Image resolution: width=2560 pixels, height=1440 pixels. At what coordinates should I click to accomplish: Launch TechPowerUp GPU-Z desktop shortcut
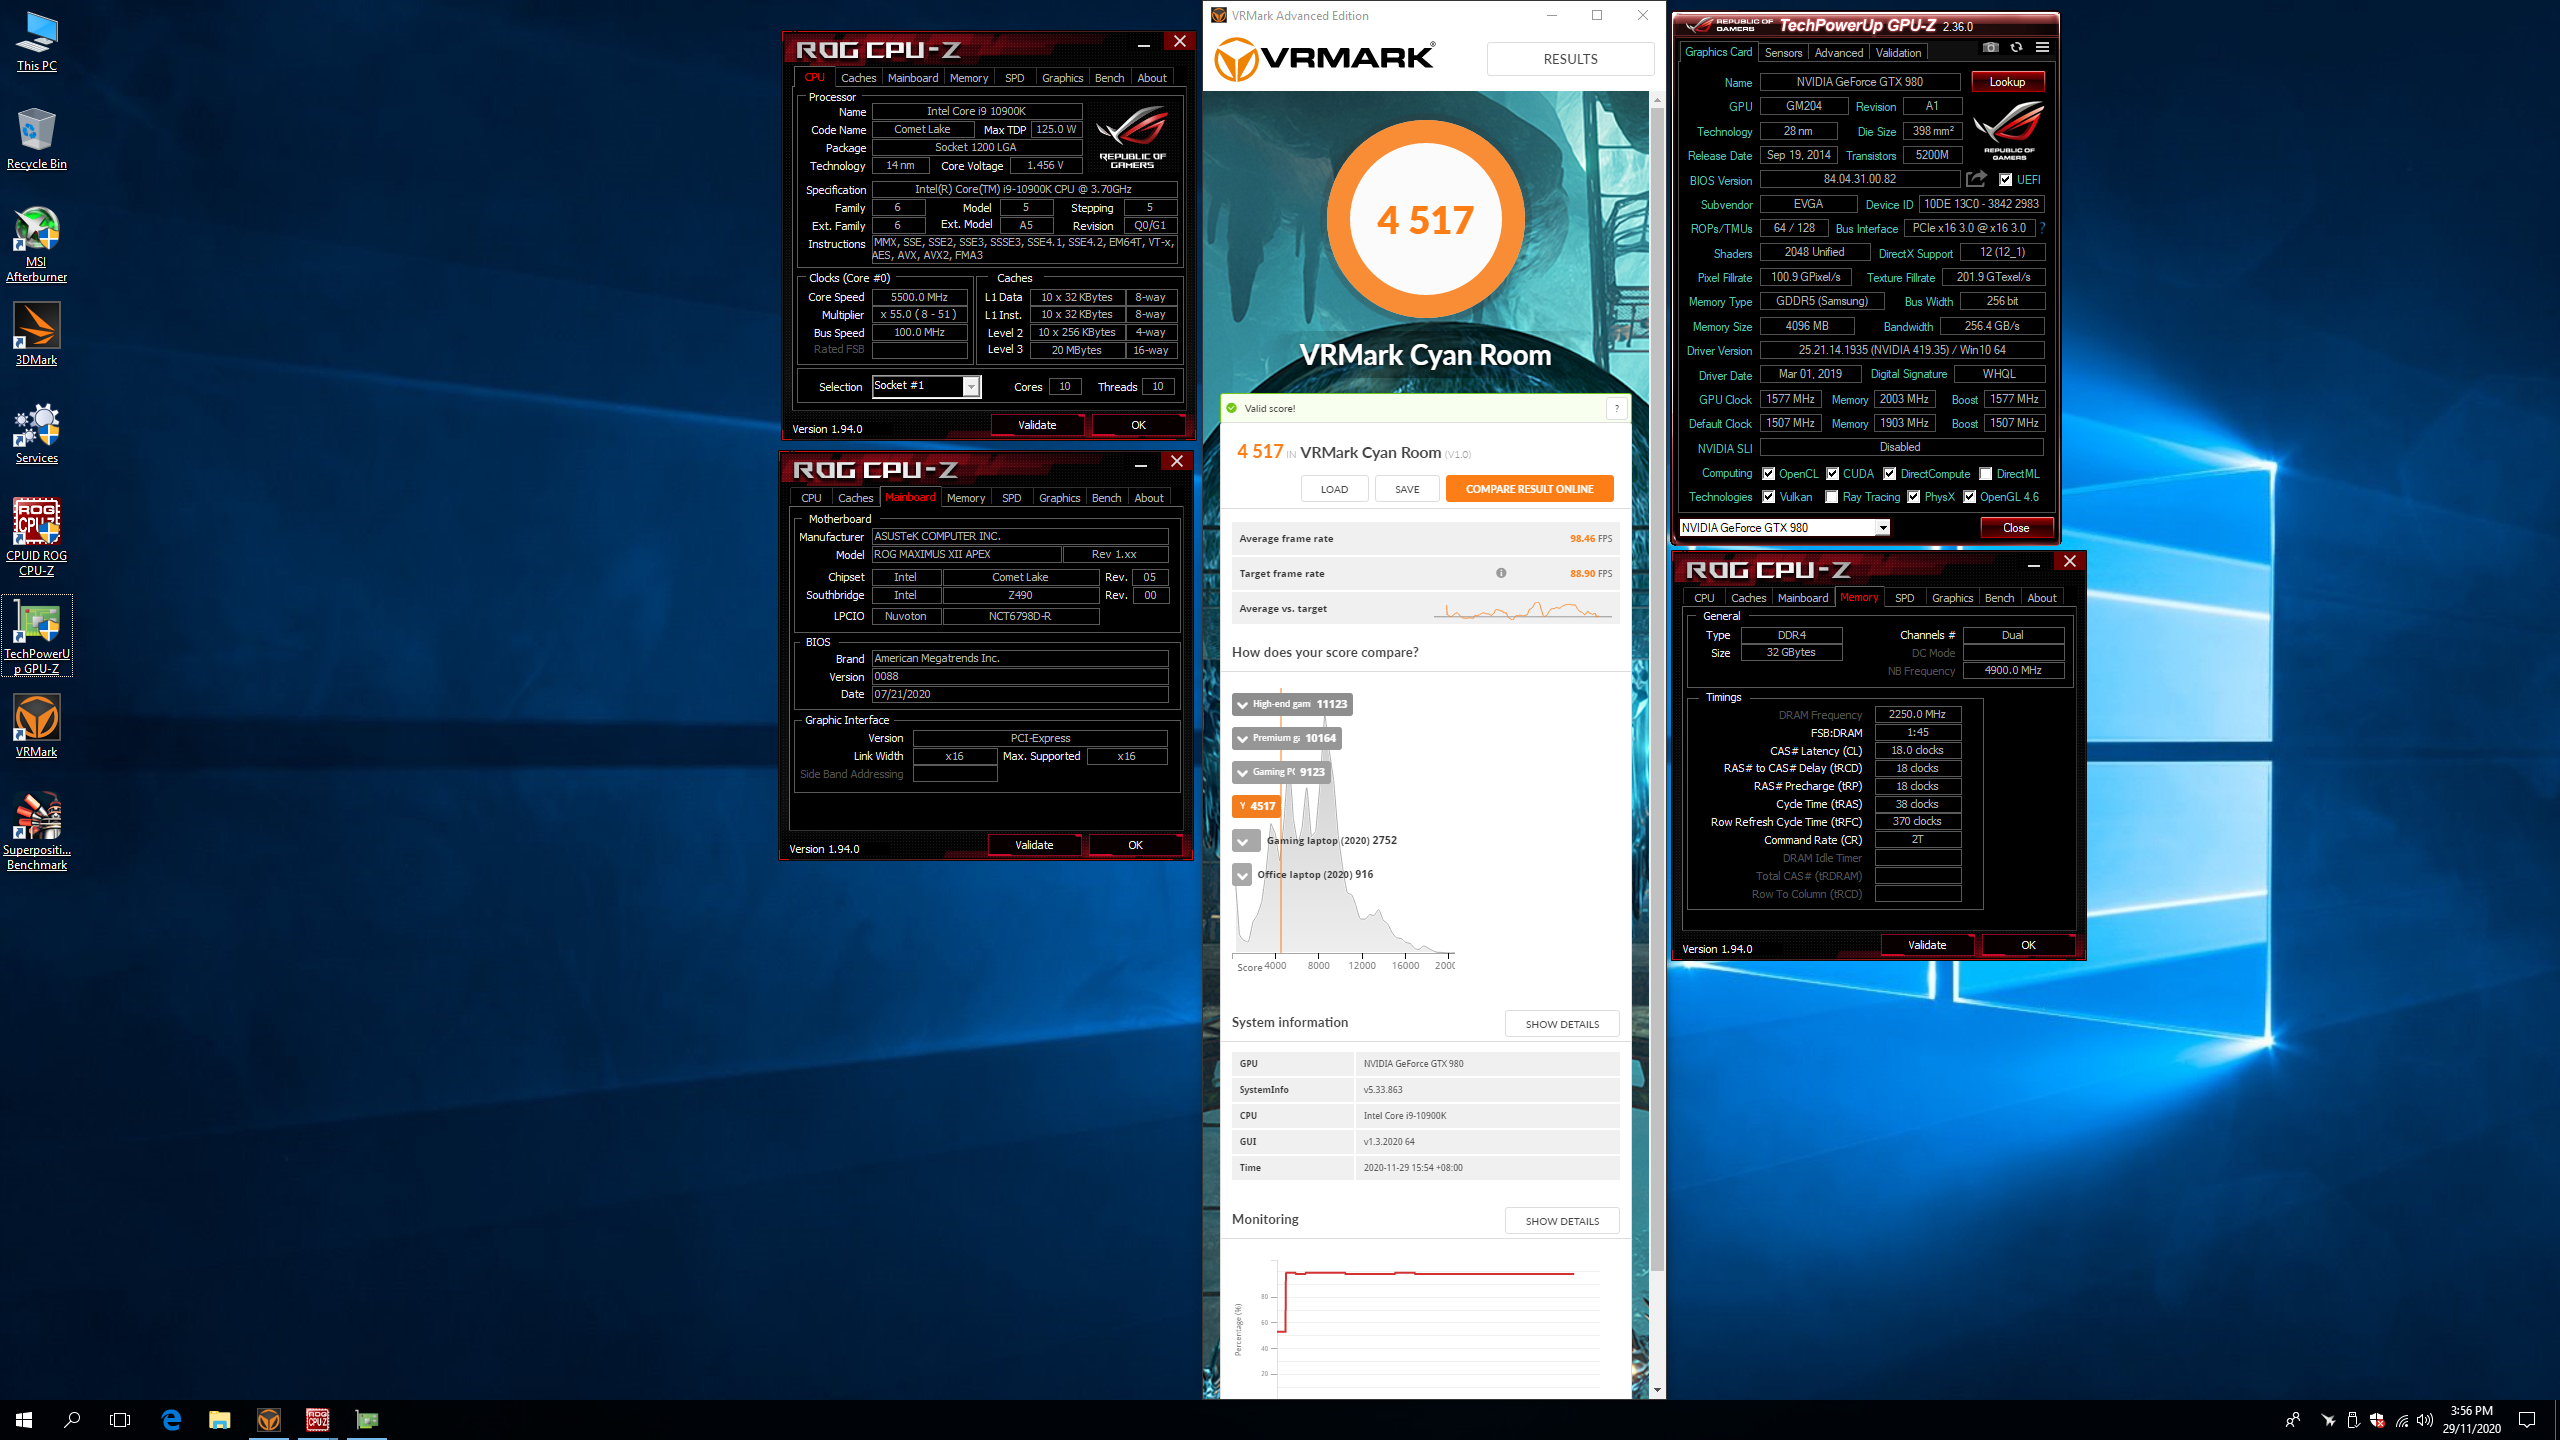37,636
